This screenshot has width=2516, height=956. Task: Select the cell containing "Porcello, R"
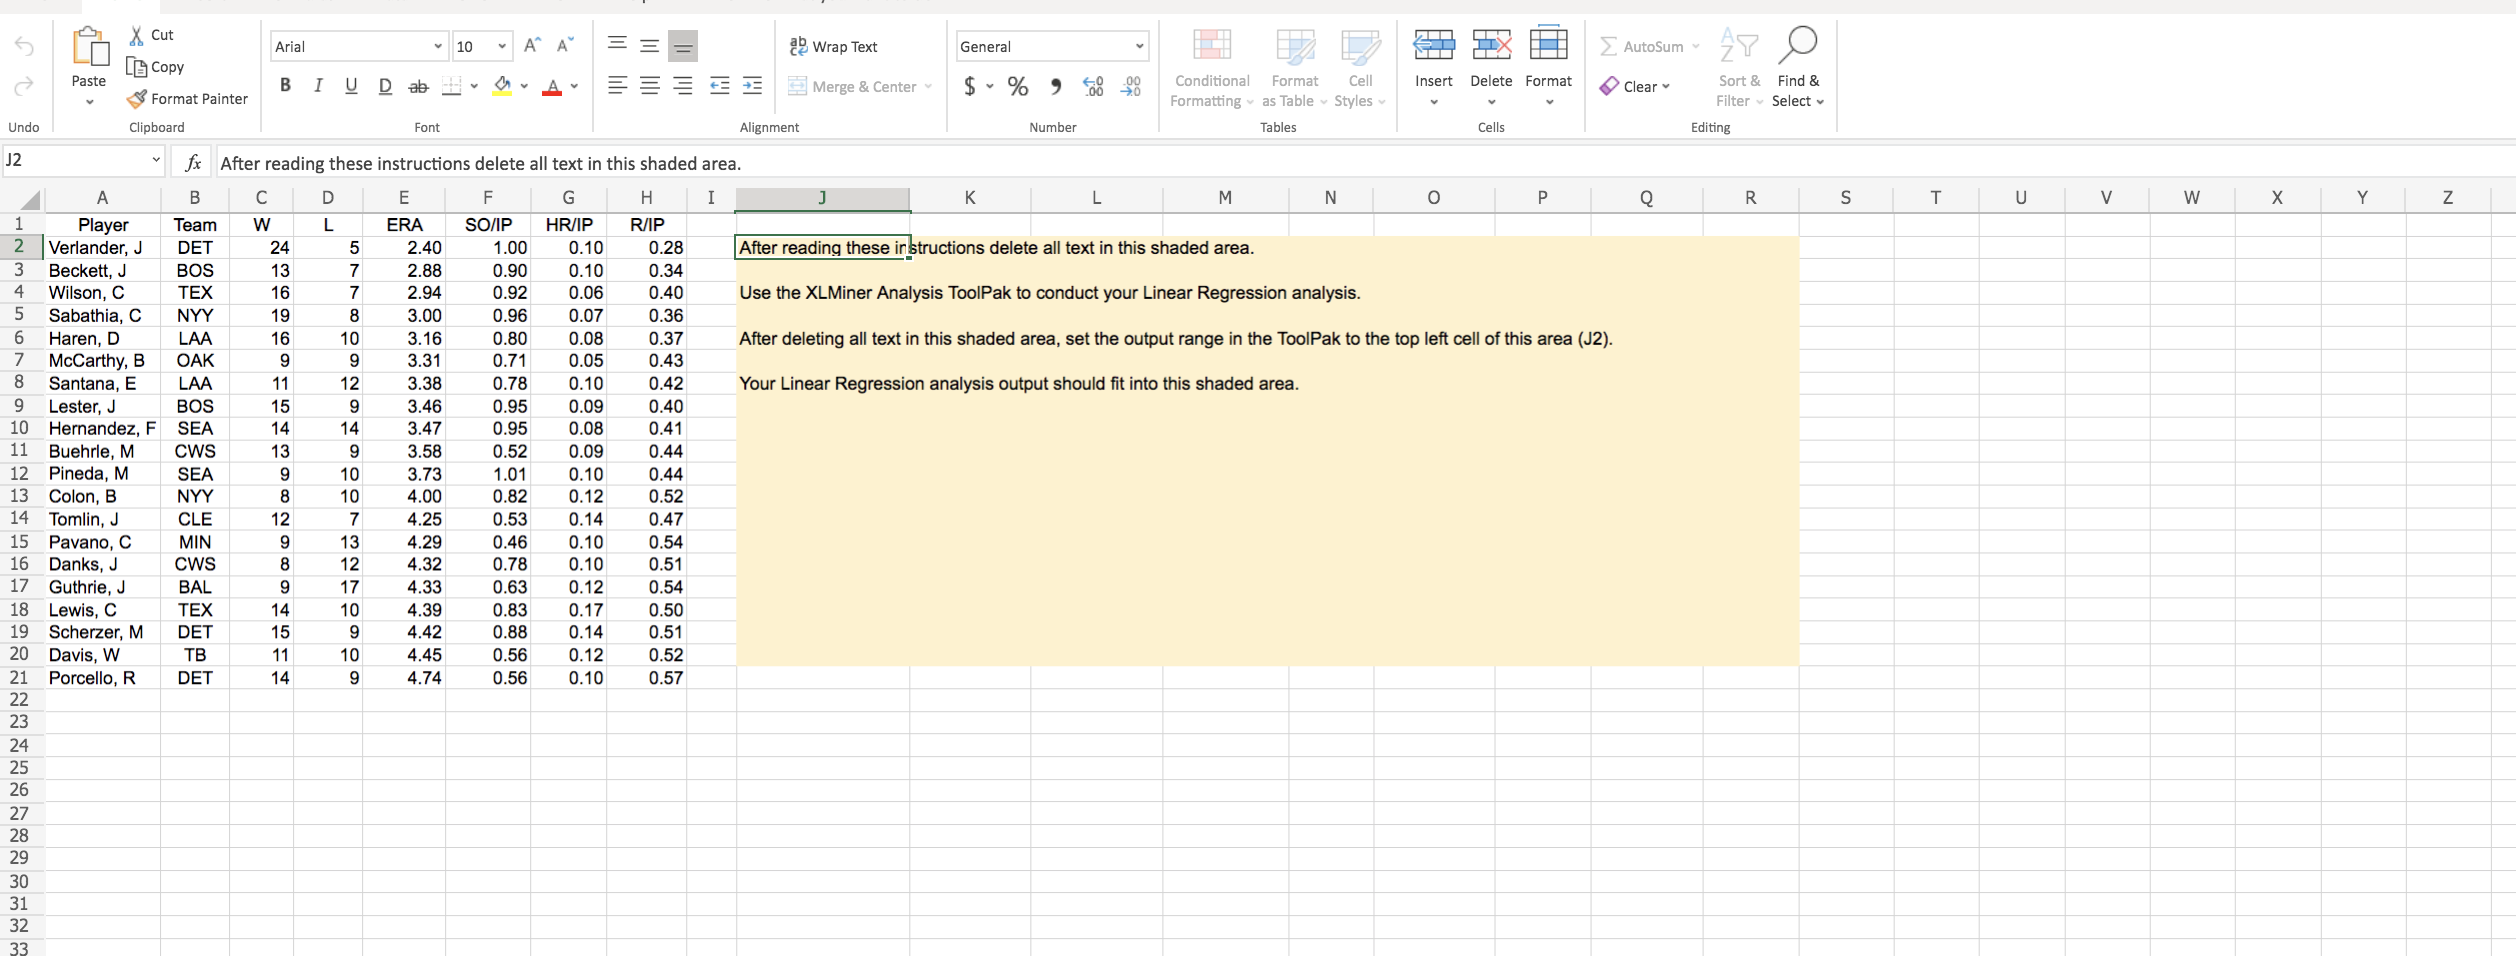coord(102,678)
